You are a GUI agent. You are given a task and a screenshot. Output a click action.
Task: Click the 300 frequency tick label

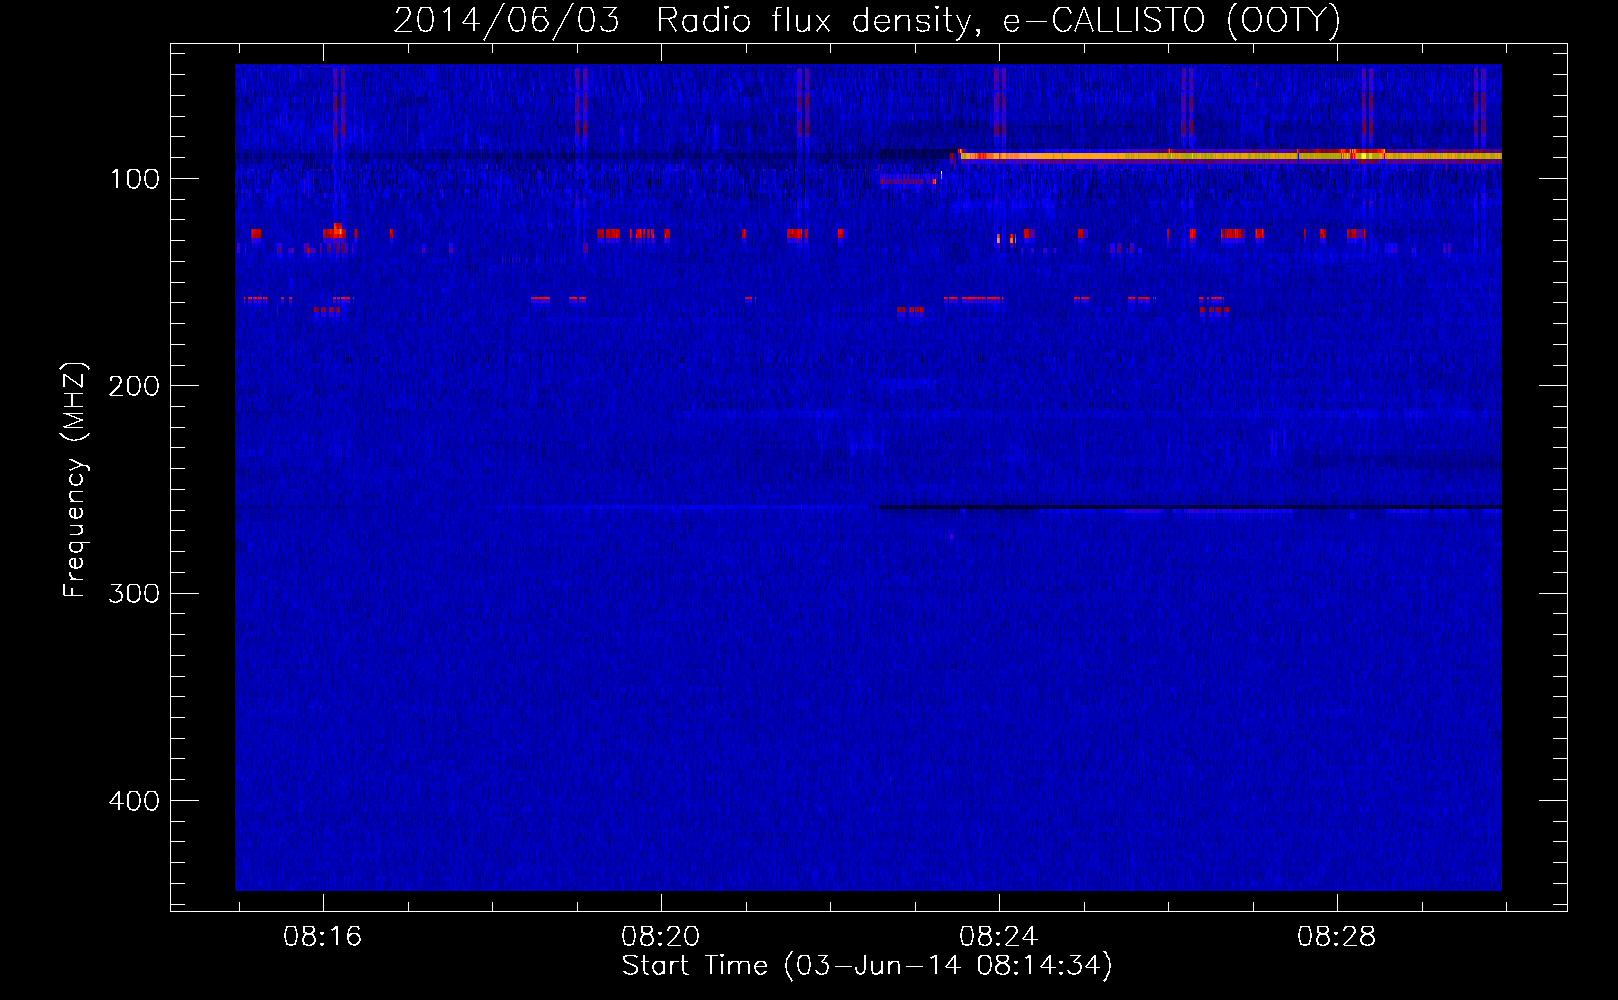click(134, 594)
